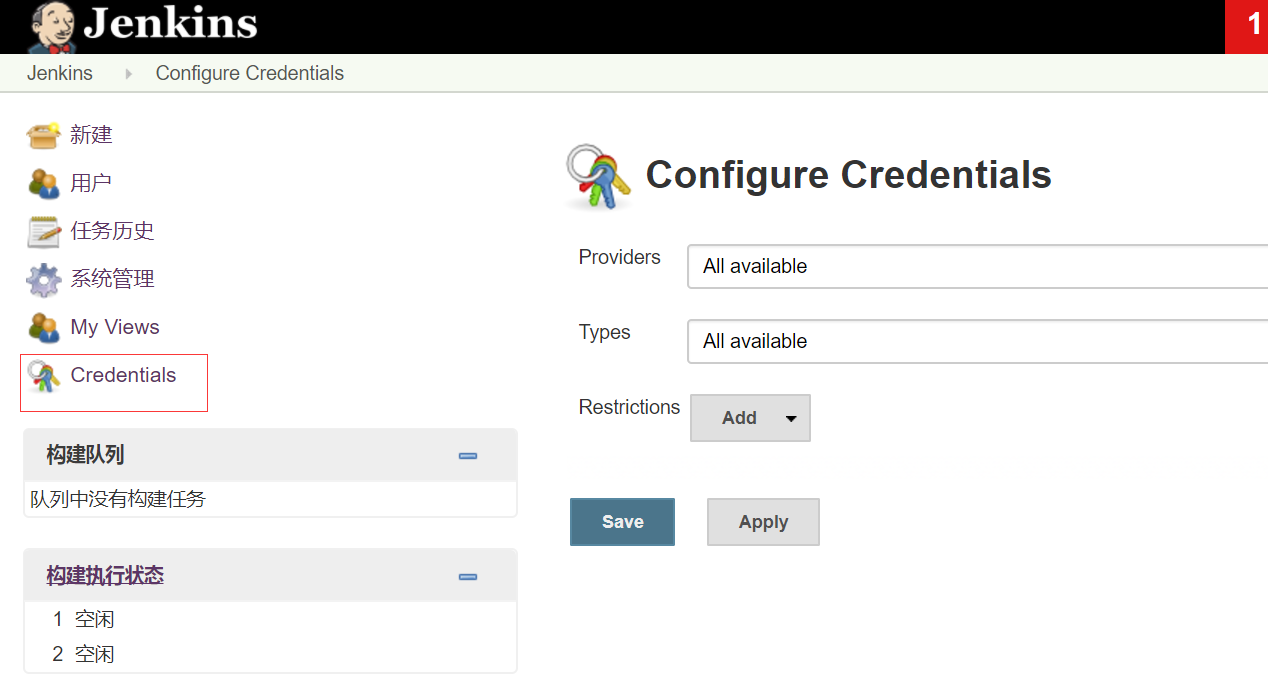Image resolution: width=1268 pixels, height=675 pixels.
Task: Click the 新建 package icon
Action: [x=41, y=134]
